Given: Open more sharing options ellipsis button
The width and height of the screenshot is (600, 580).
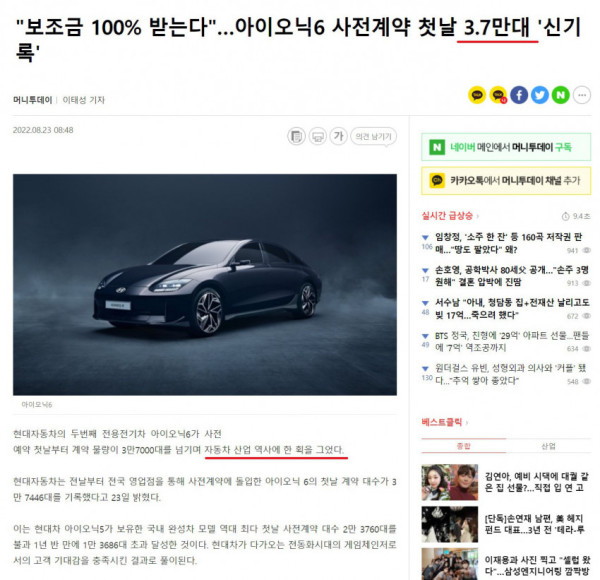Looking at the screenshot, I should tap(582, 95).
